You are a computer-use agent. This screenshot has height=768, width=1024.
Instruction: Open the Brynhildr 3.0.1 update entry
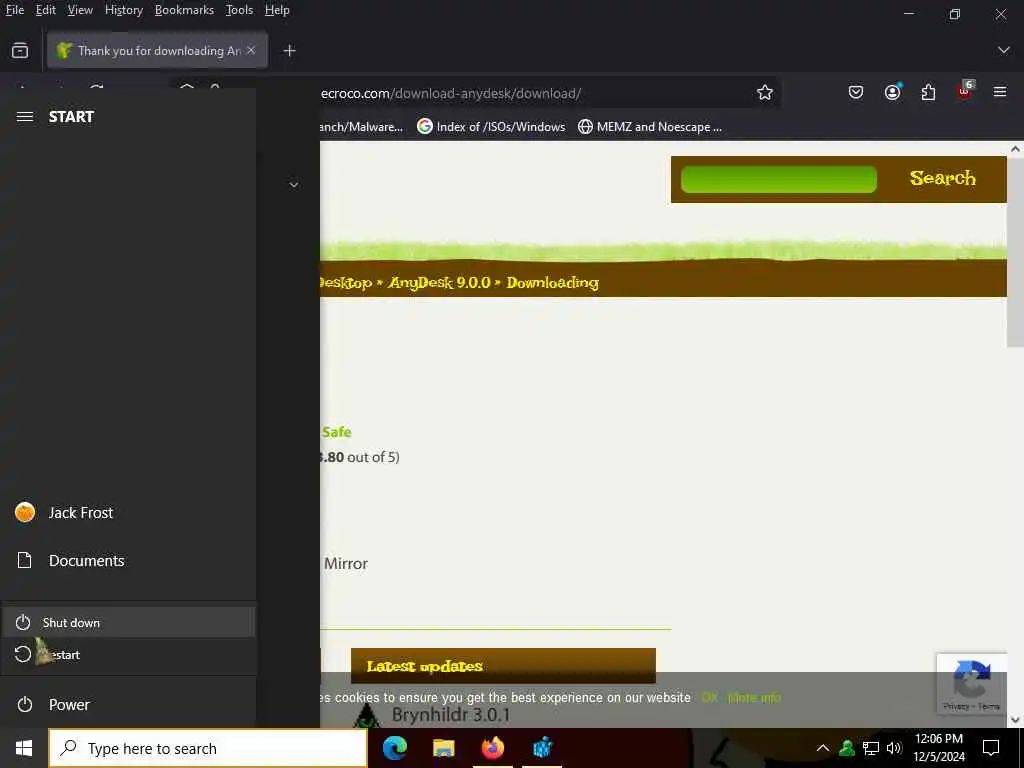[x=451, y=715]
